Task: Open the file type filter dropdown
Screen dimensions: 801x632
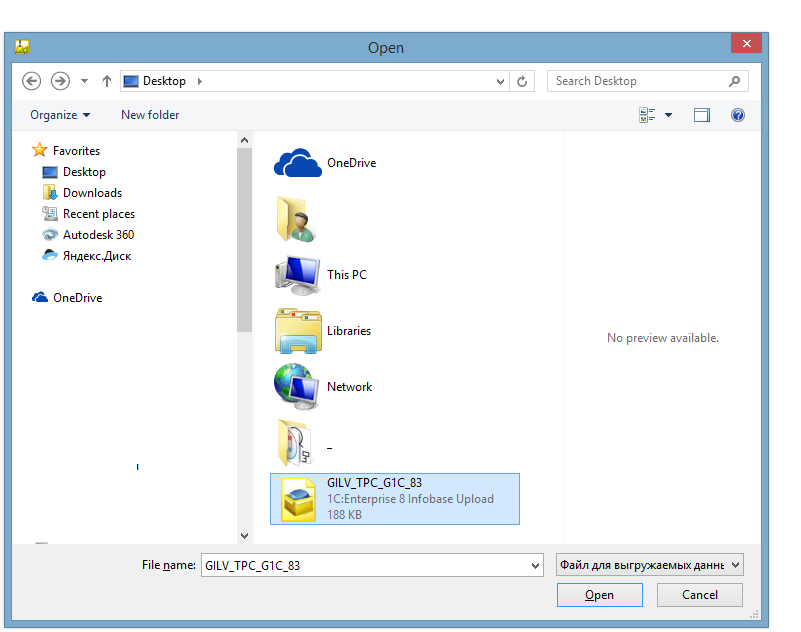Action: (649, 565)
